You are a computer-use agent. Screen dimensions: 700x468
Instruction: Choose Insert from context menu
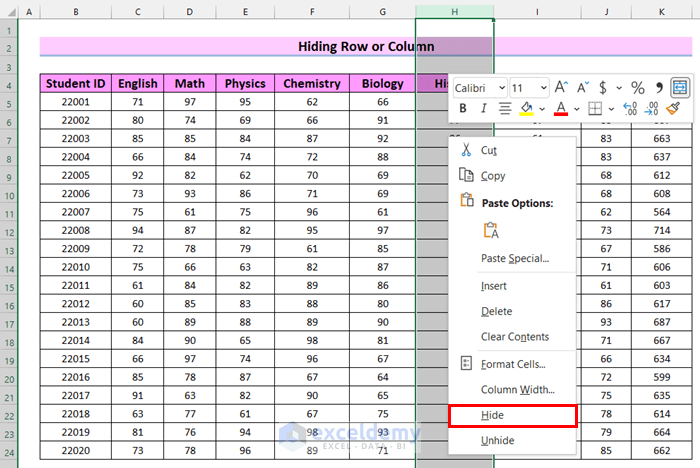[512, 286]
